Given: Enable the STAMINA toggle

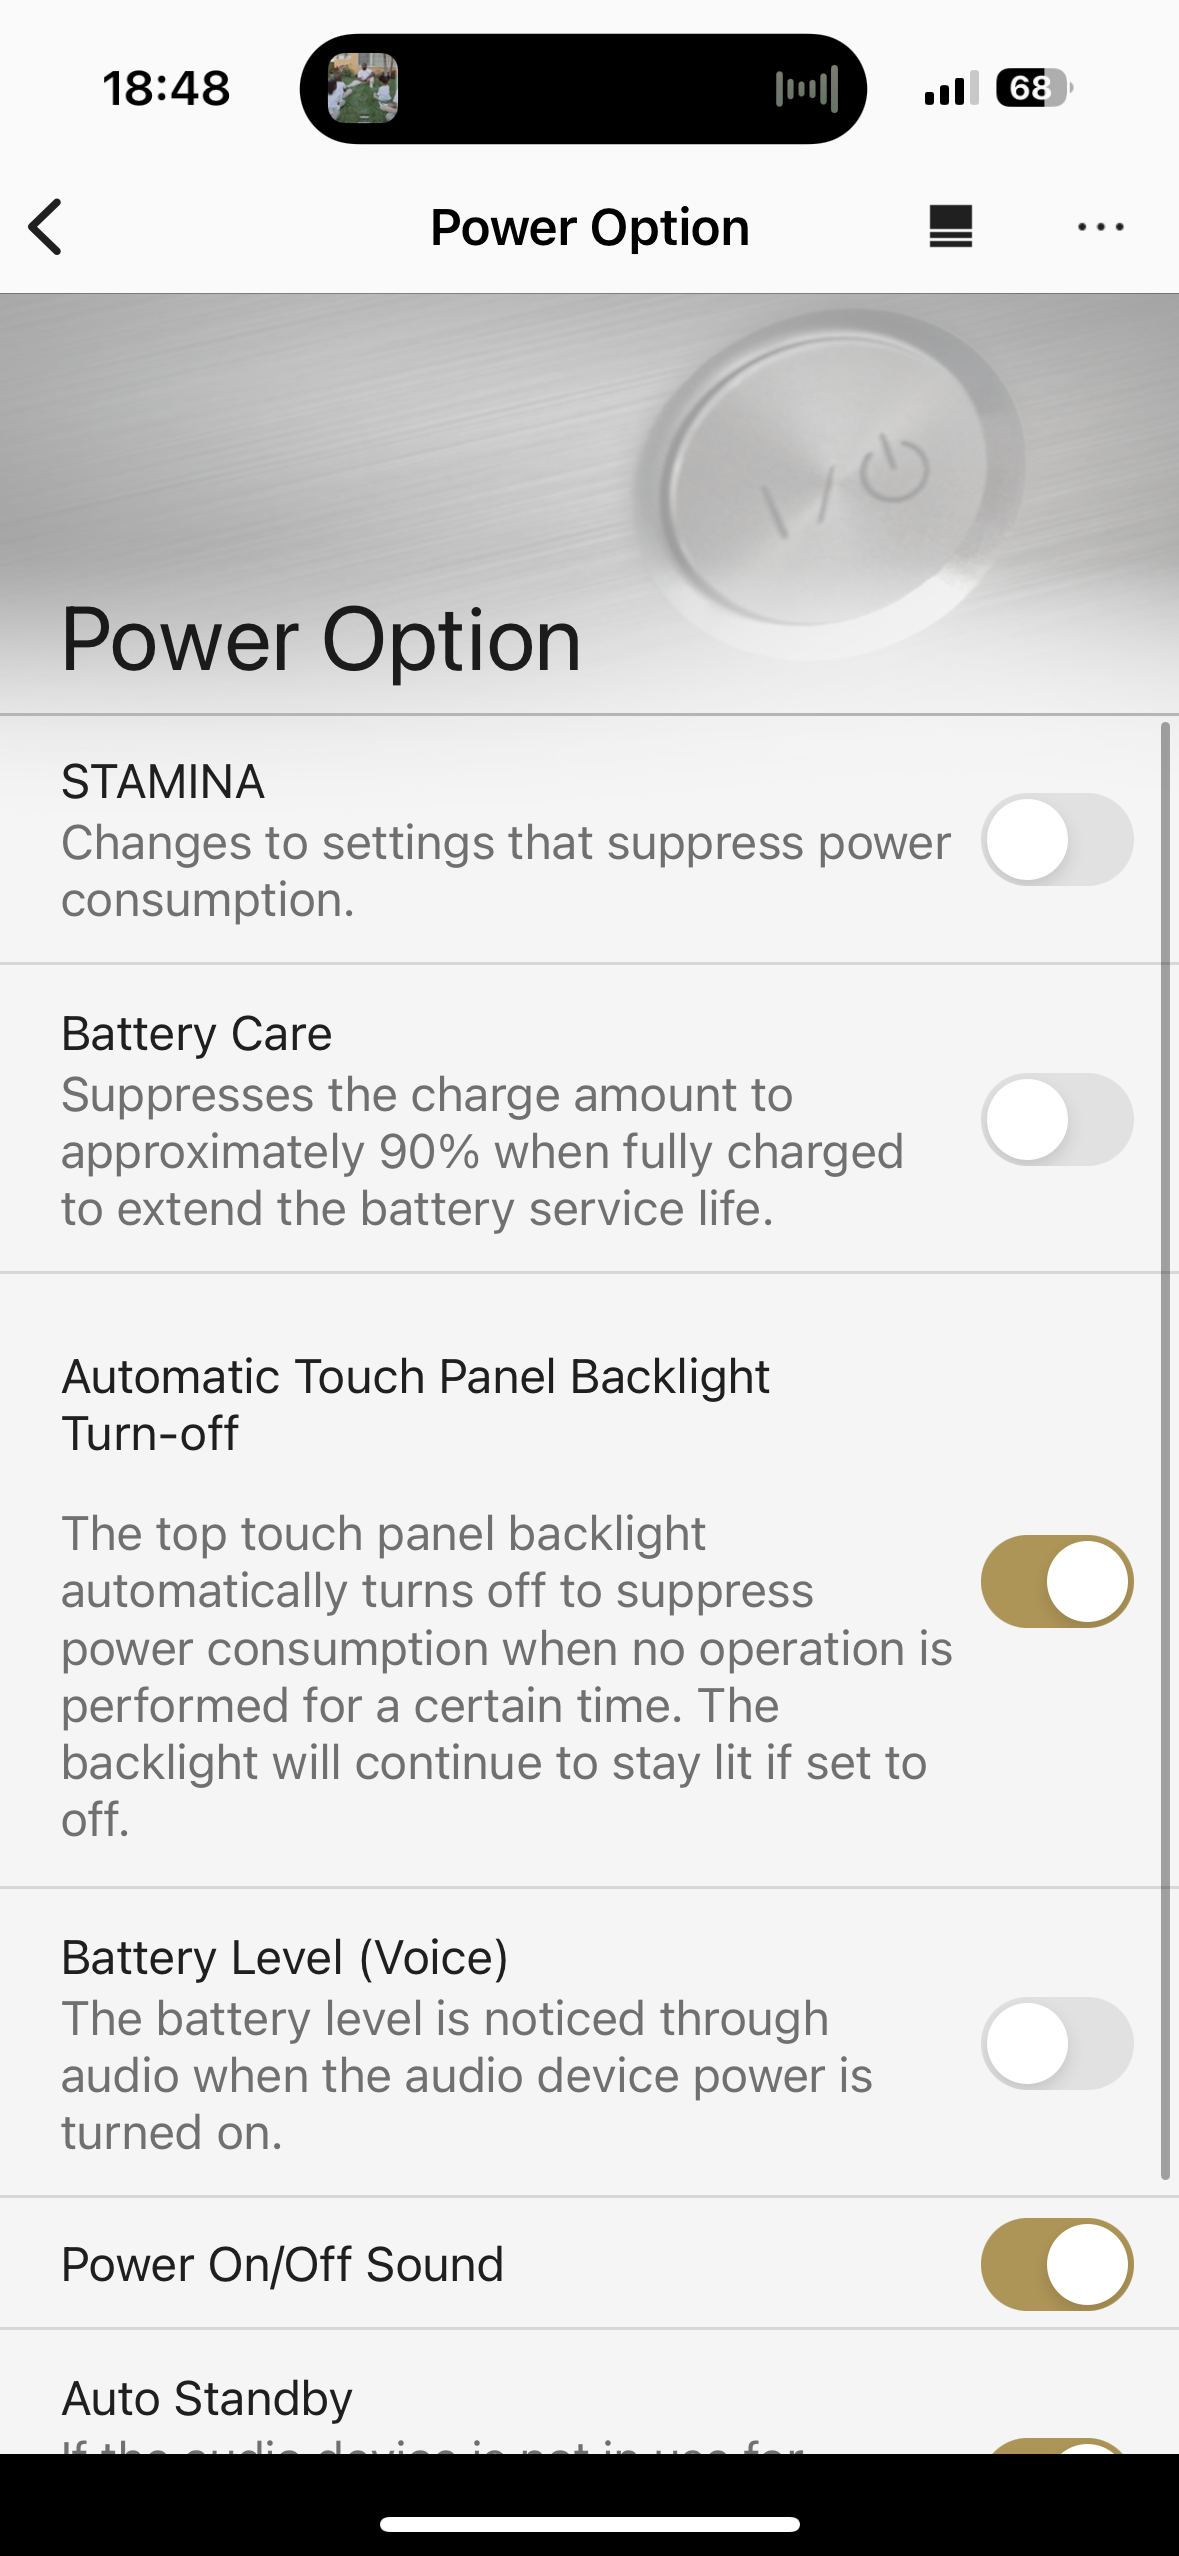Looking at the screenshot, I should pos(1057,839).
